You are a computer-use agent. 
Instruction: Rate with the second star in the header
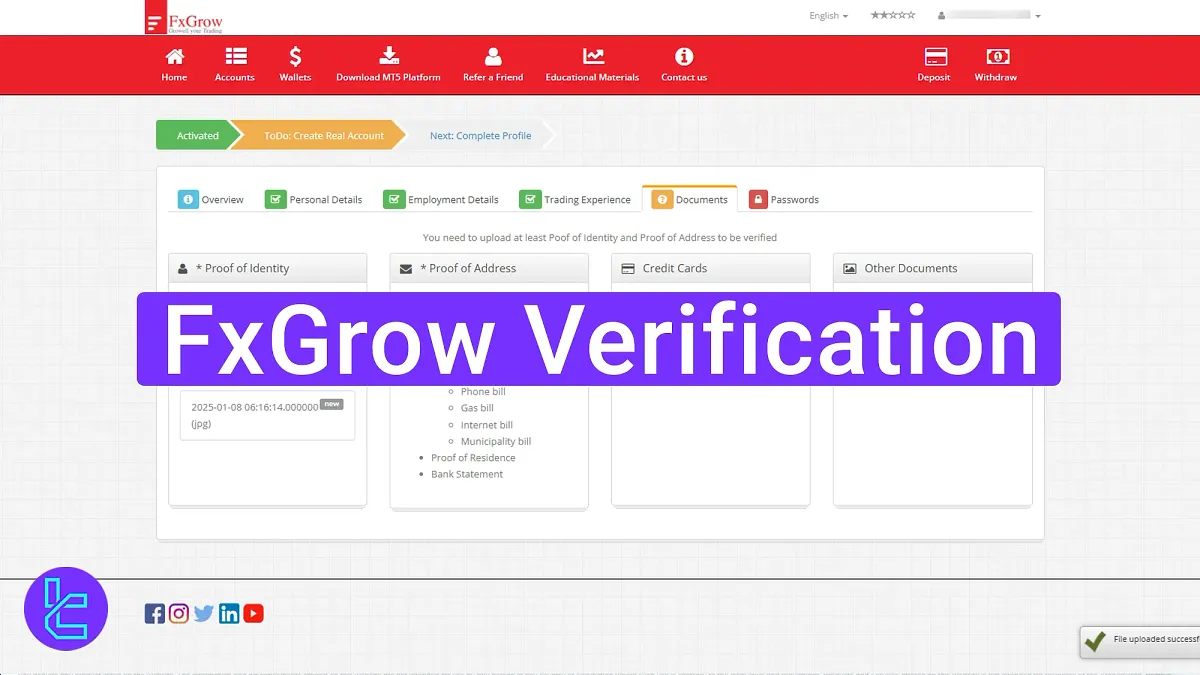(884, 15)
